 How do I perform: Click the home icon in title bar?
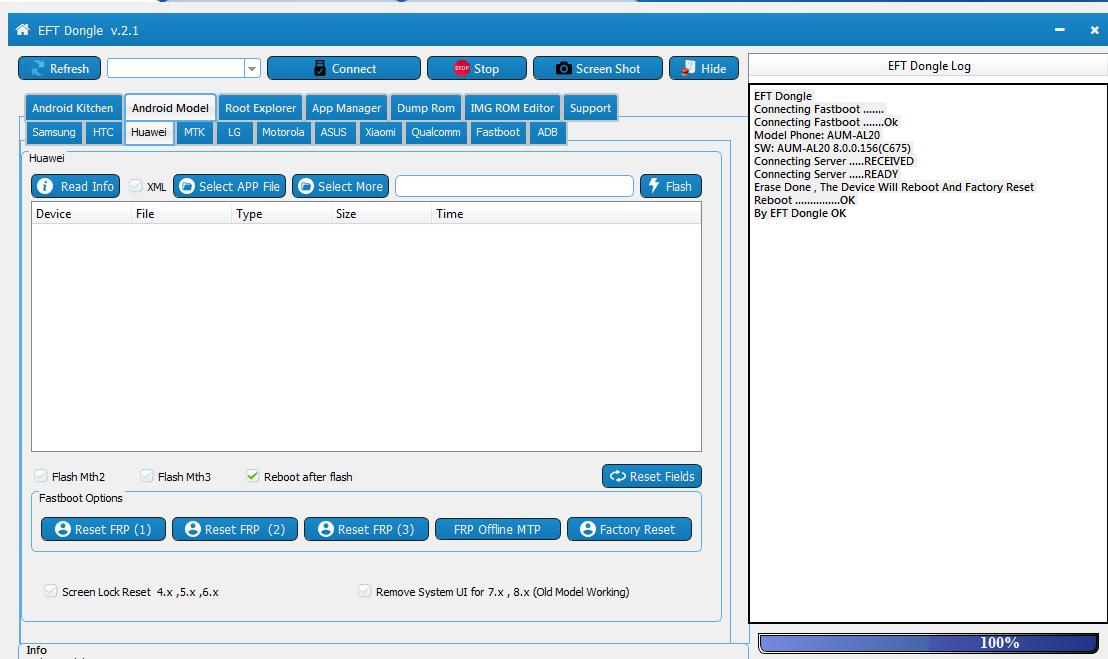pos(23,30)
